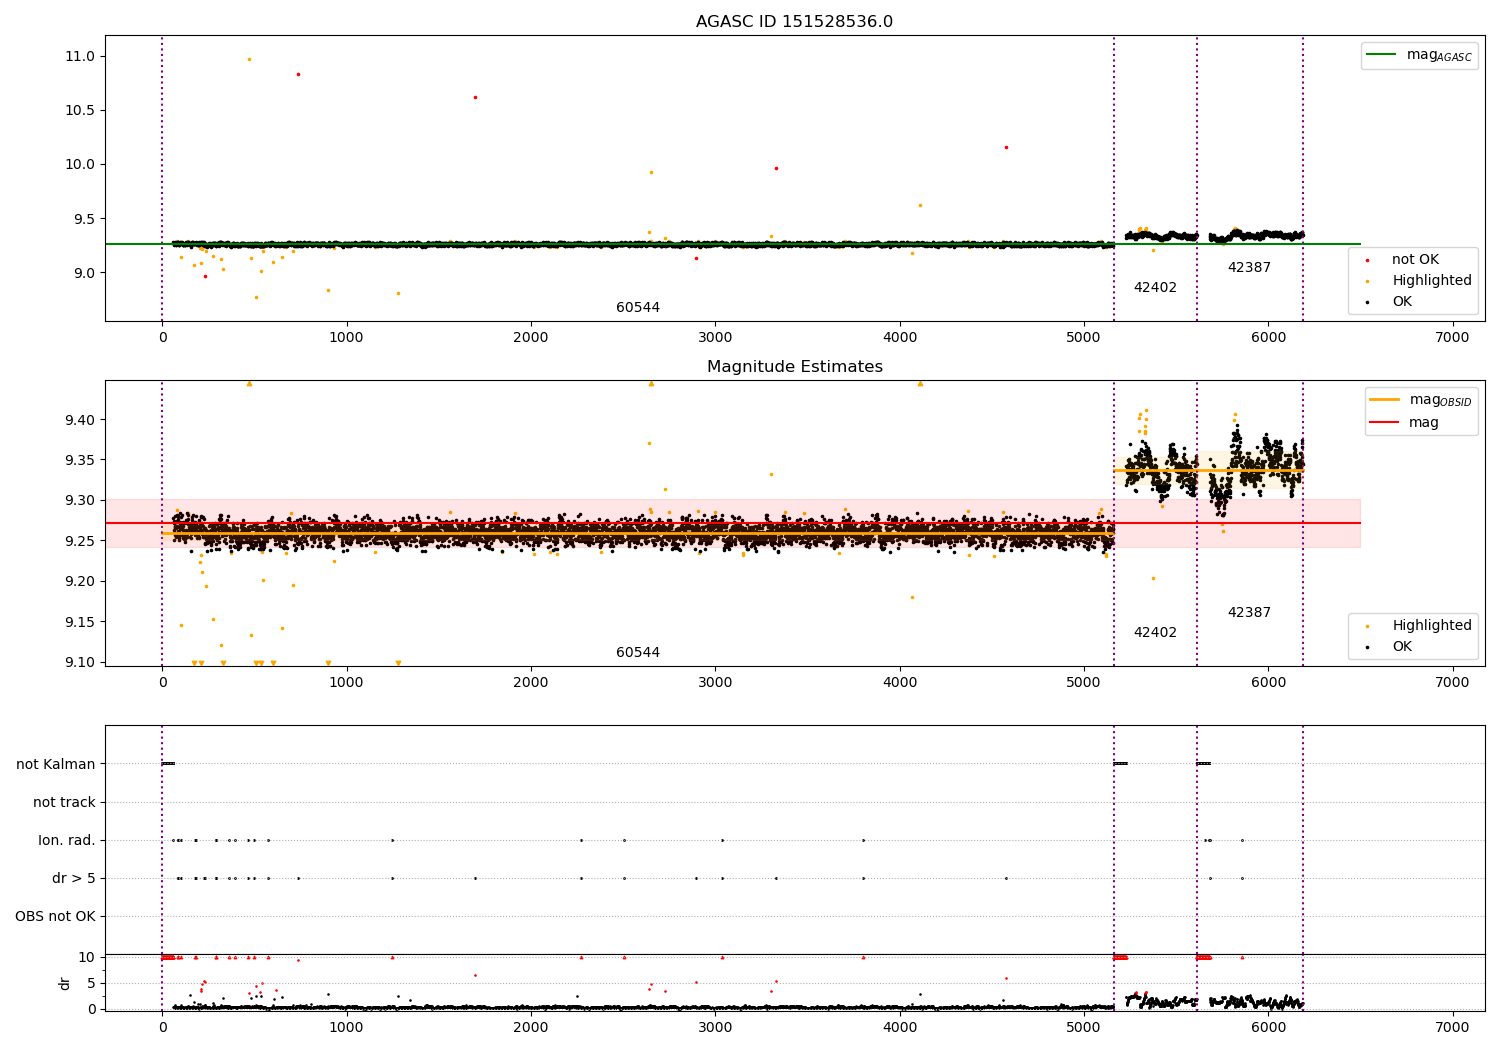Viewport: 1500px width, 1050px height.
Task: Click the 'dr' axis label in the bottom plot
Action: click(x=65, y=983)
